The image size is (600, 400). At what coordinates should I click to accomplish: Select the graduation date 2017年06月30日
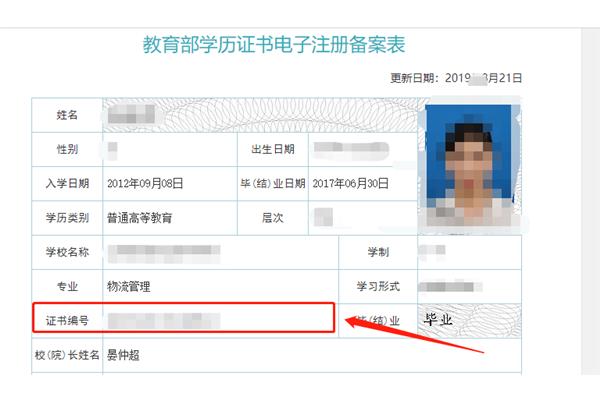coord(350,183)
